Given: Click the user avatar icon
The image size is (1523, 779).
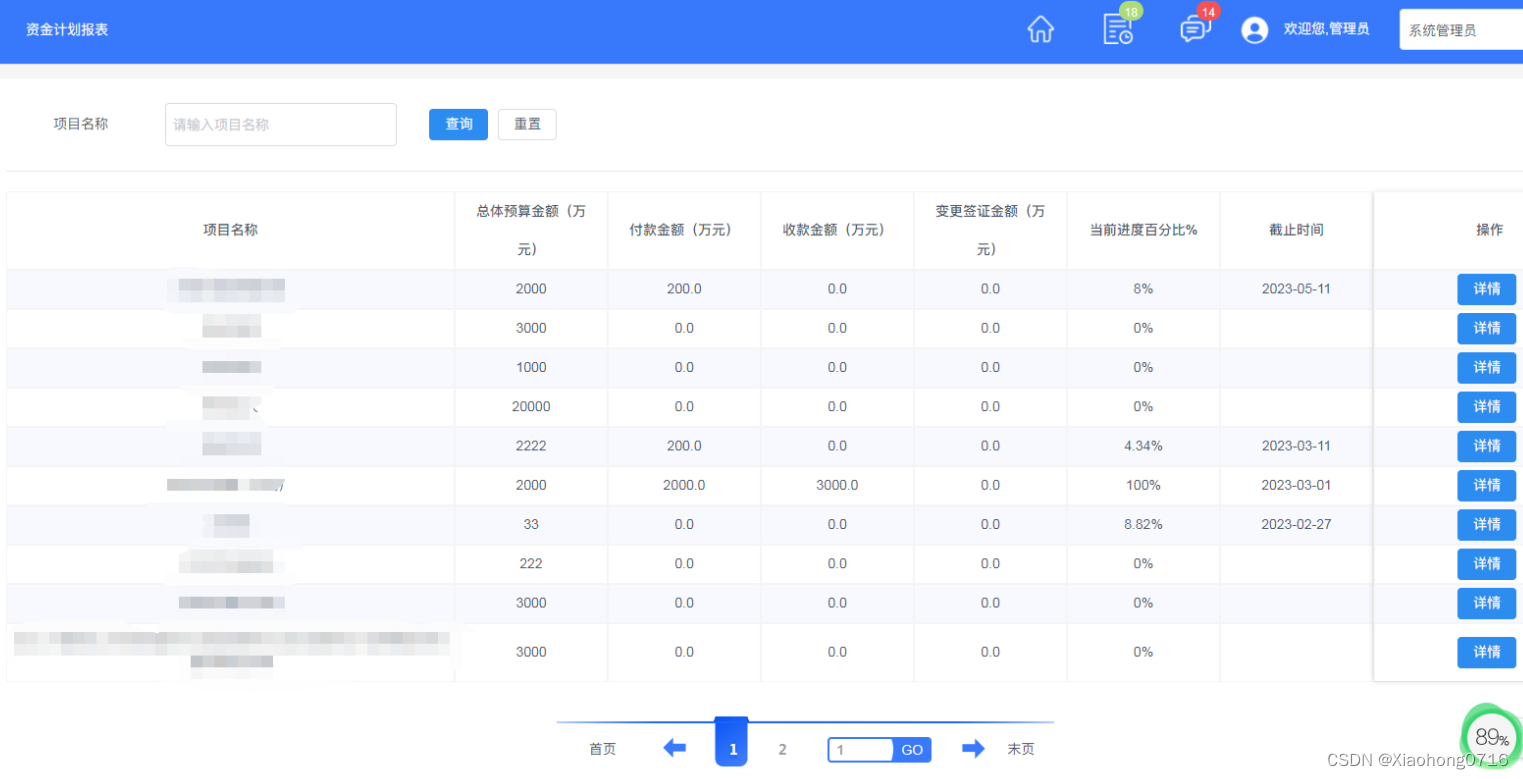Looking at the screenshot, I should click(1256, 30).
